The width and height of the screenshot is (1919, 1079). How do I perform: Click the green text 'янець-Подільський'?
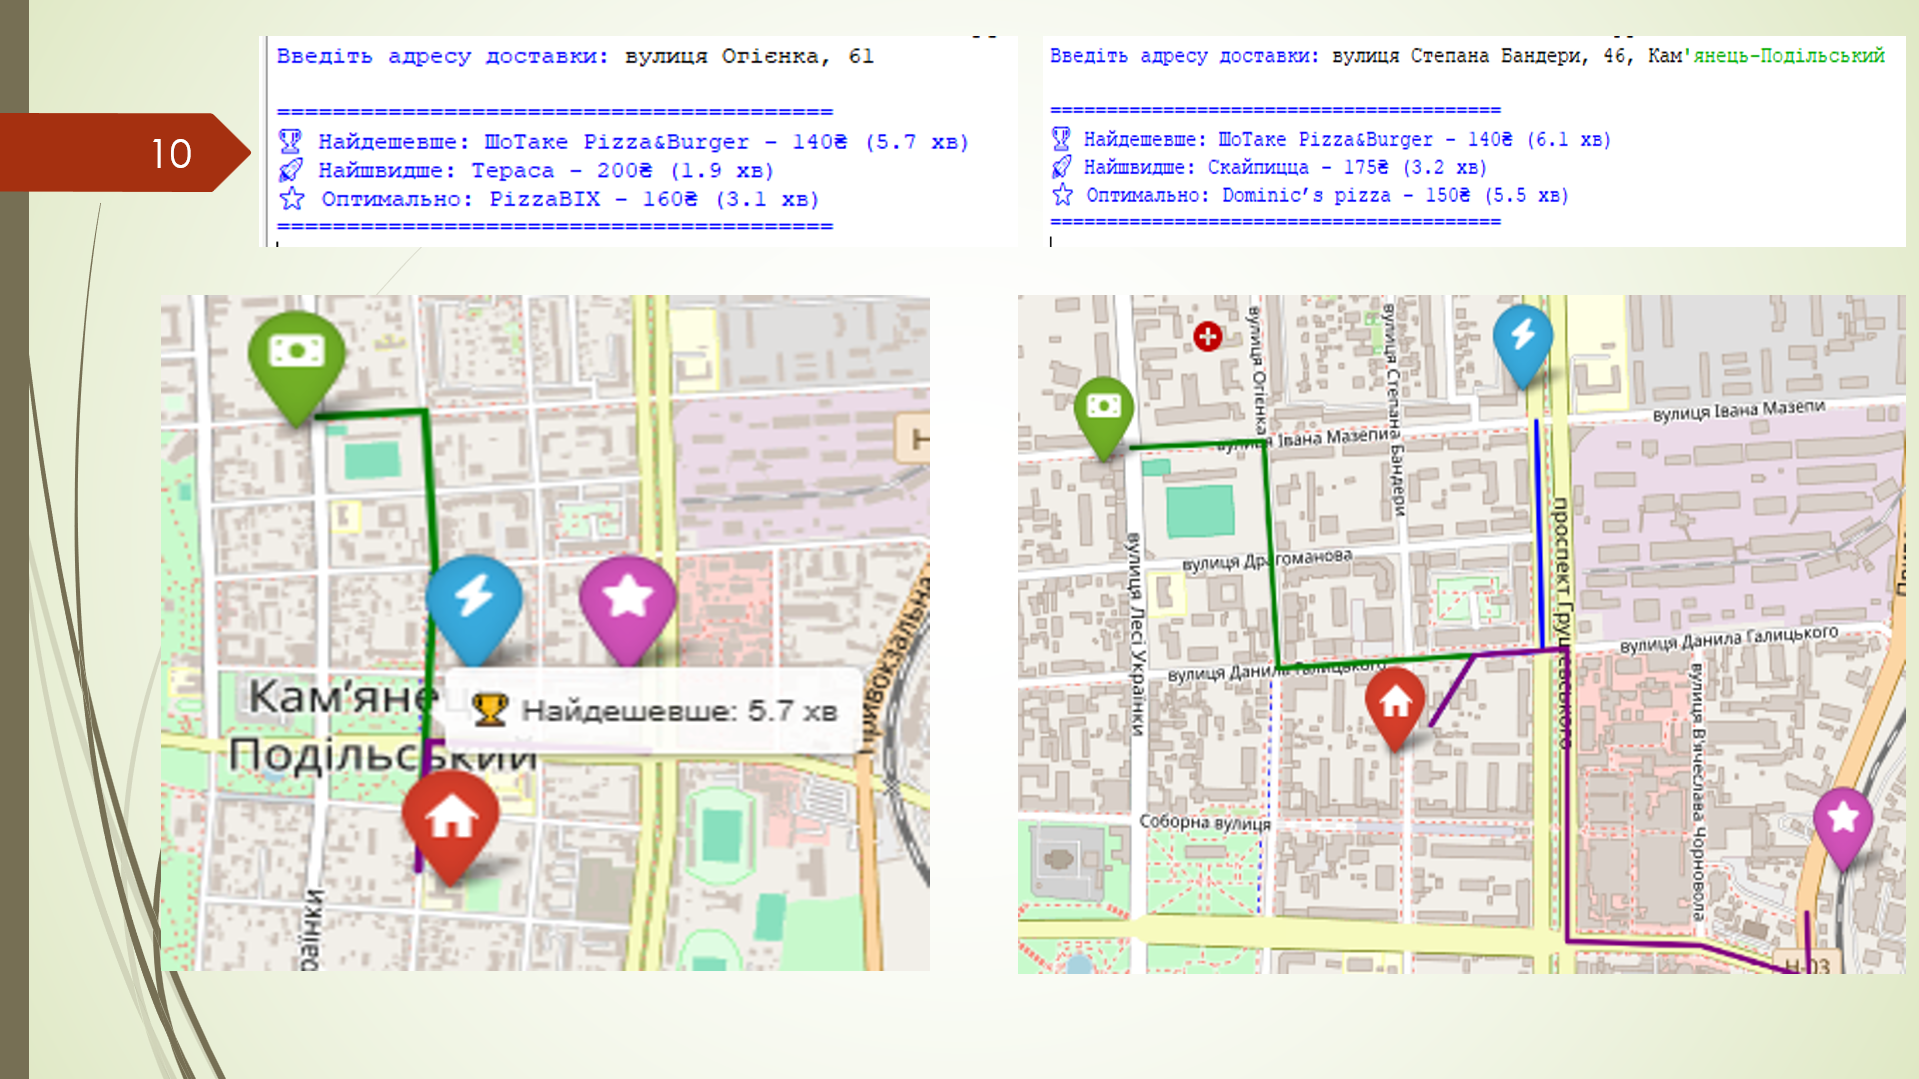(1789, 56)
